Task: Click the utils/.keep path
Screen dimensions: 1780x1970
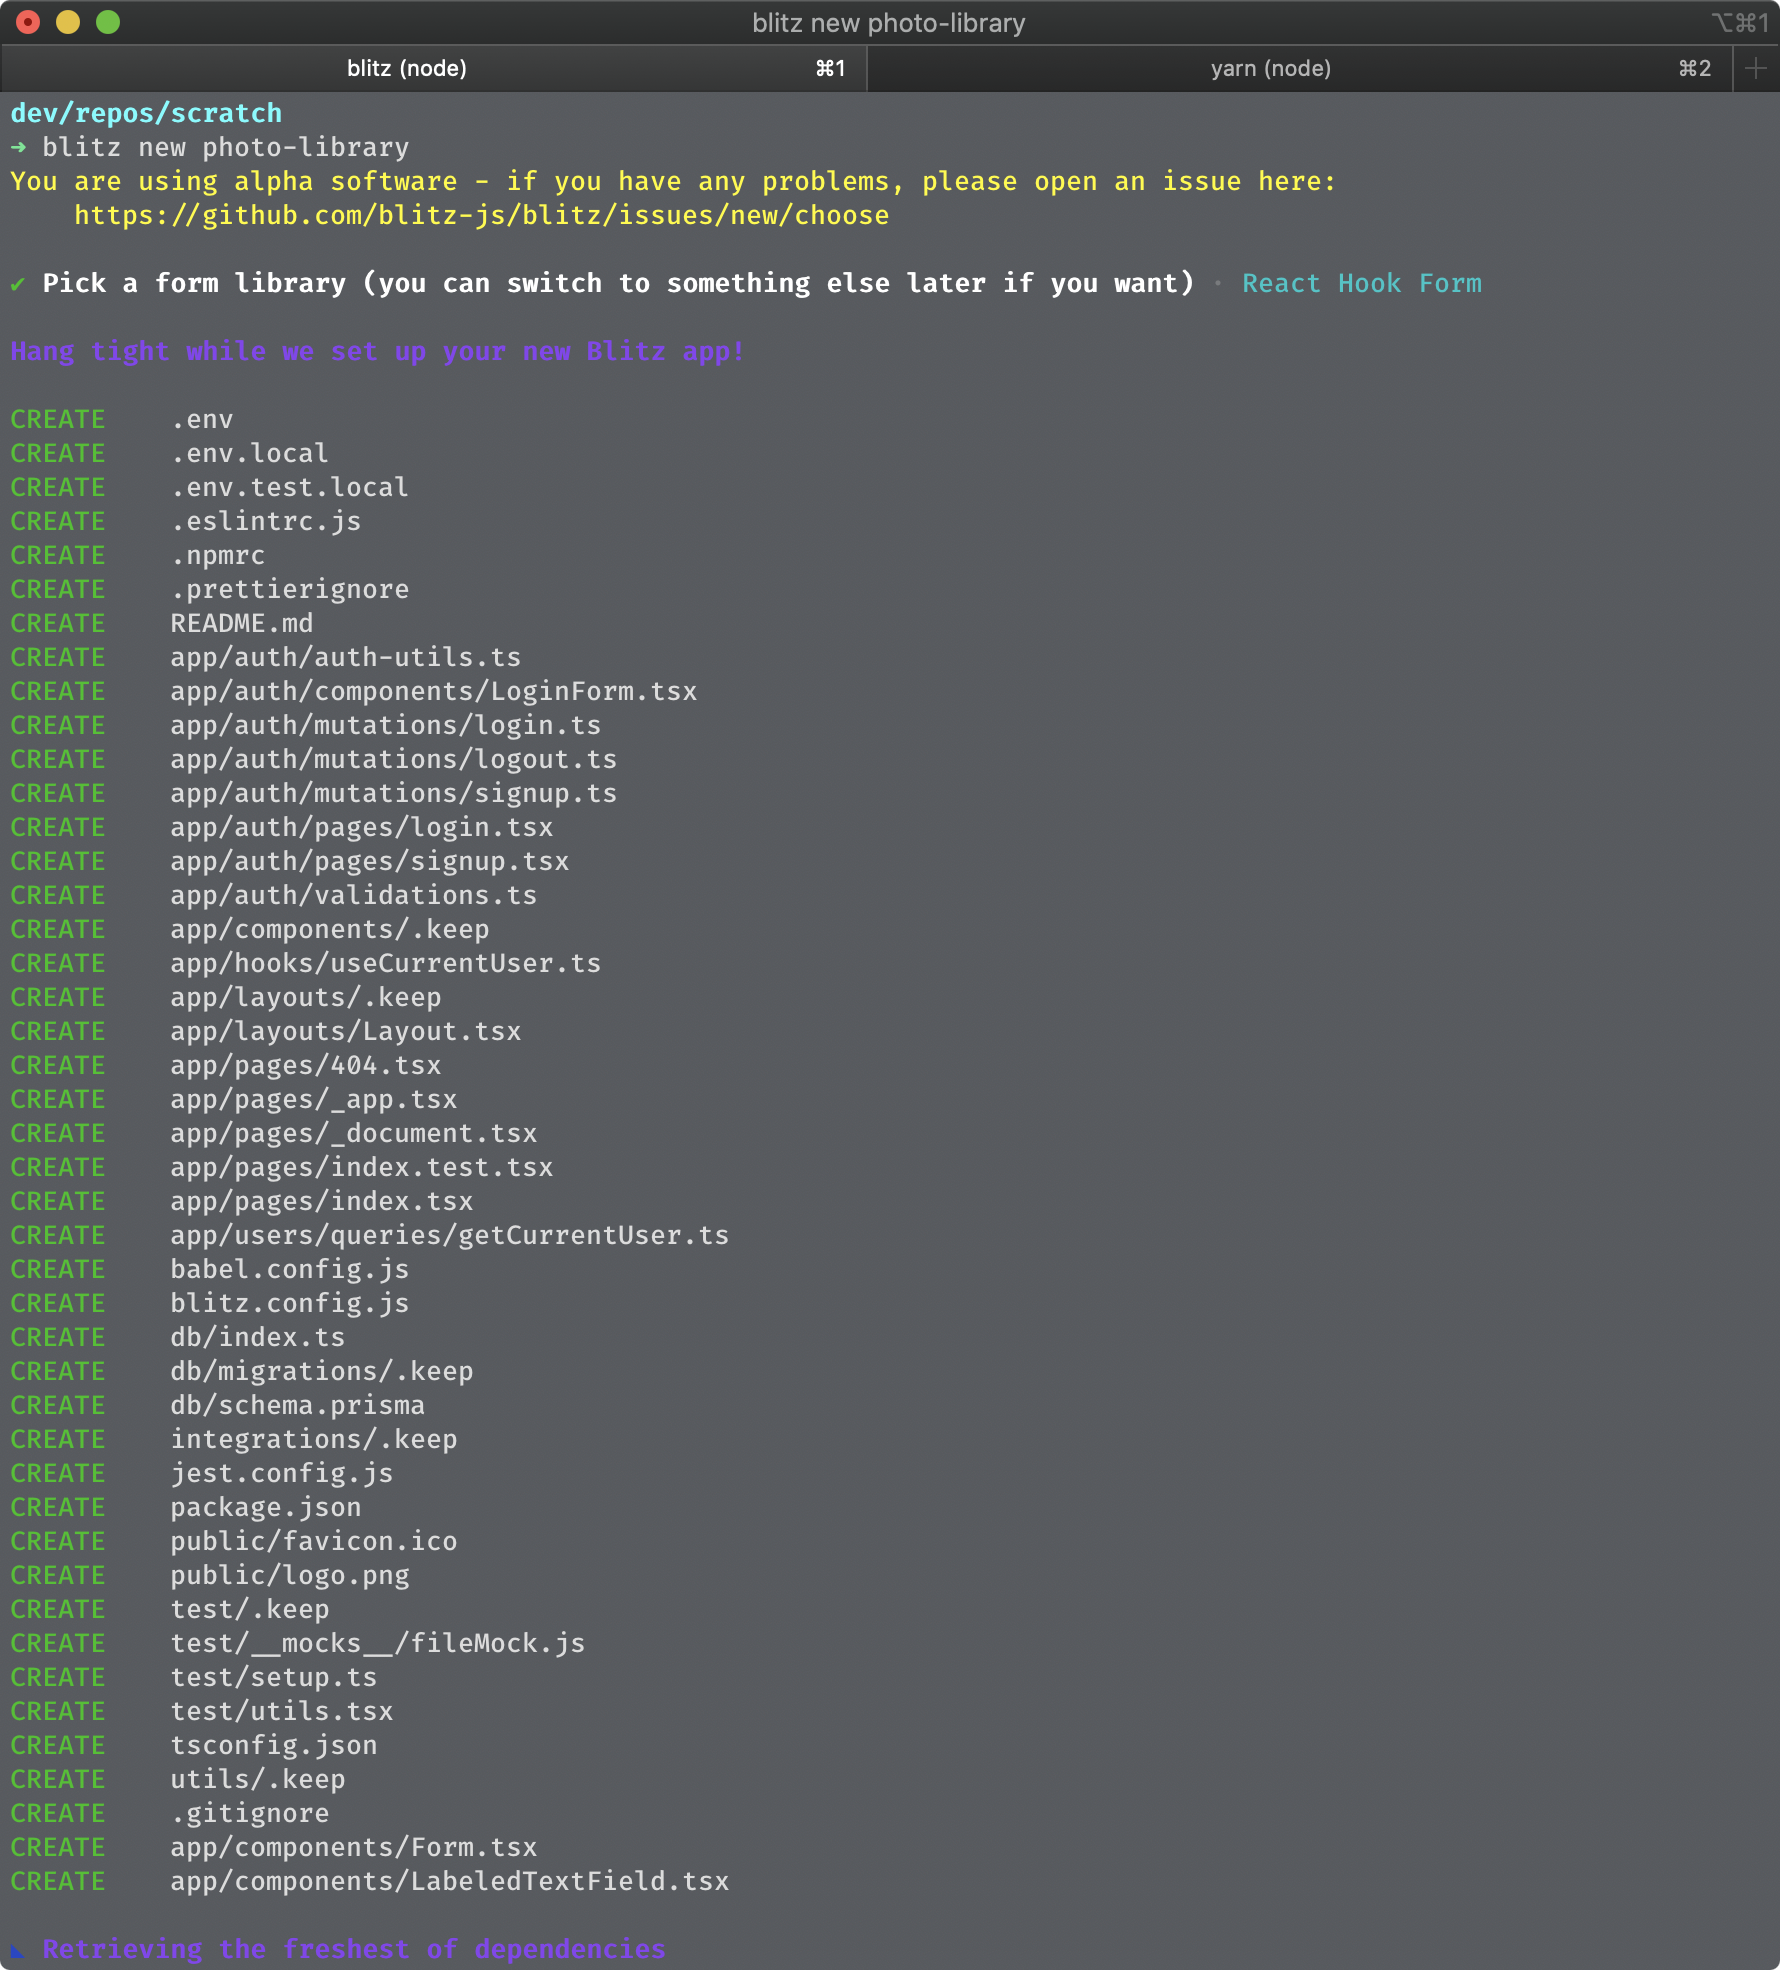Action: 258,1779
